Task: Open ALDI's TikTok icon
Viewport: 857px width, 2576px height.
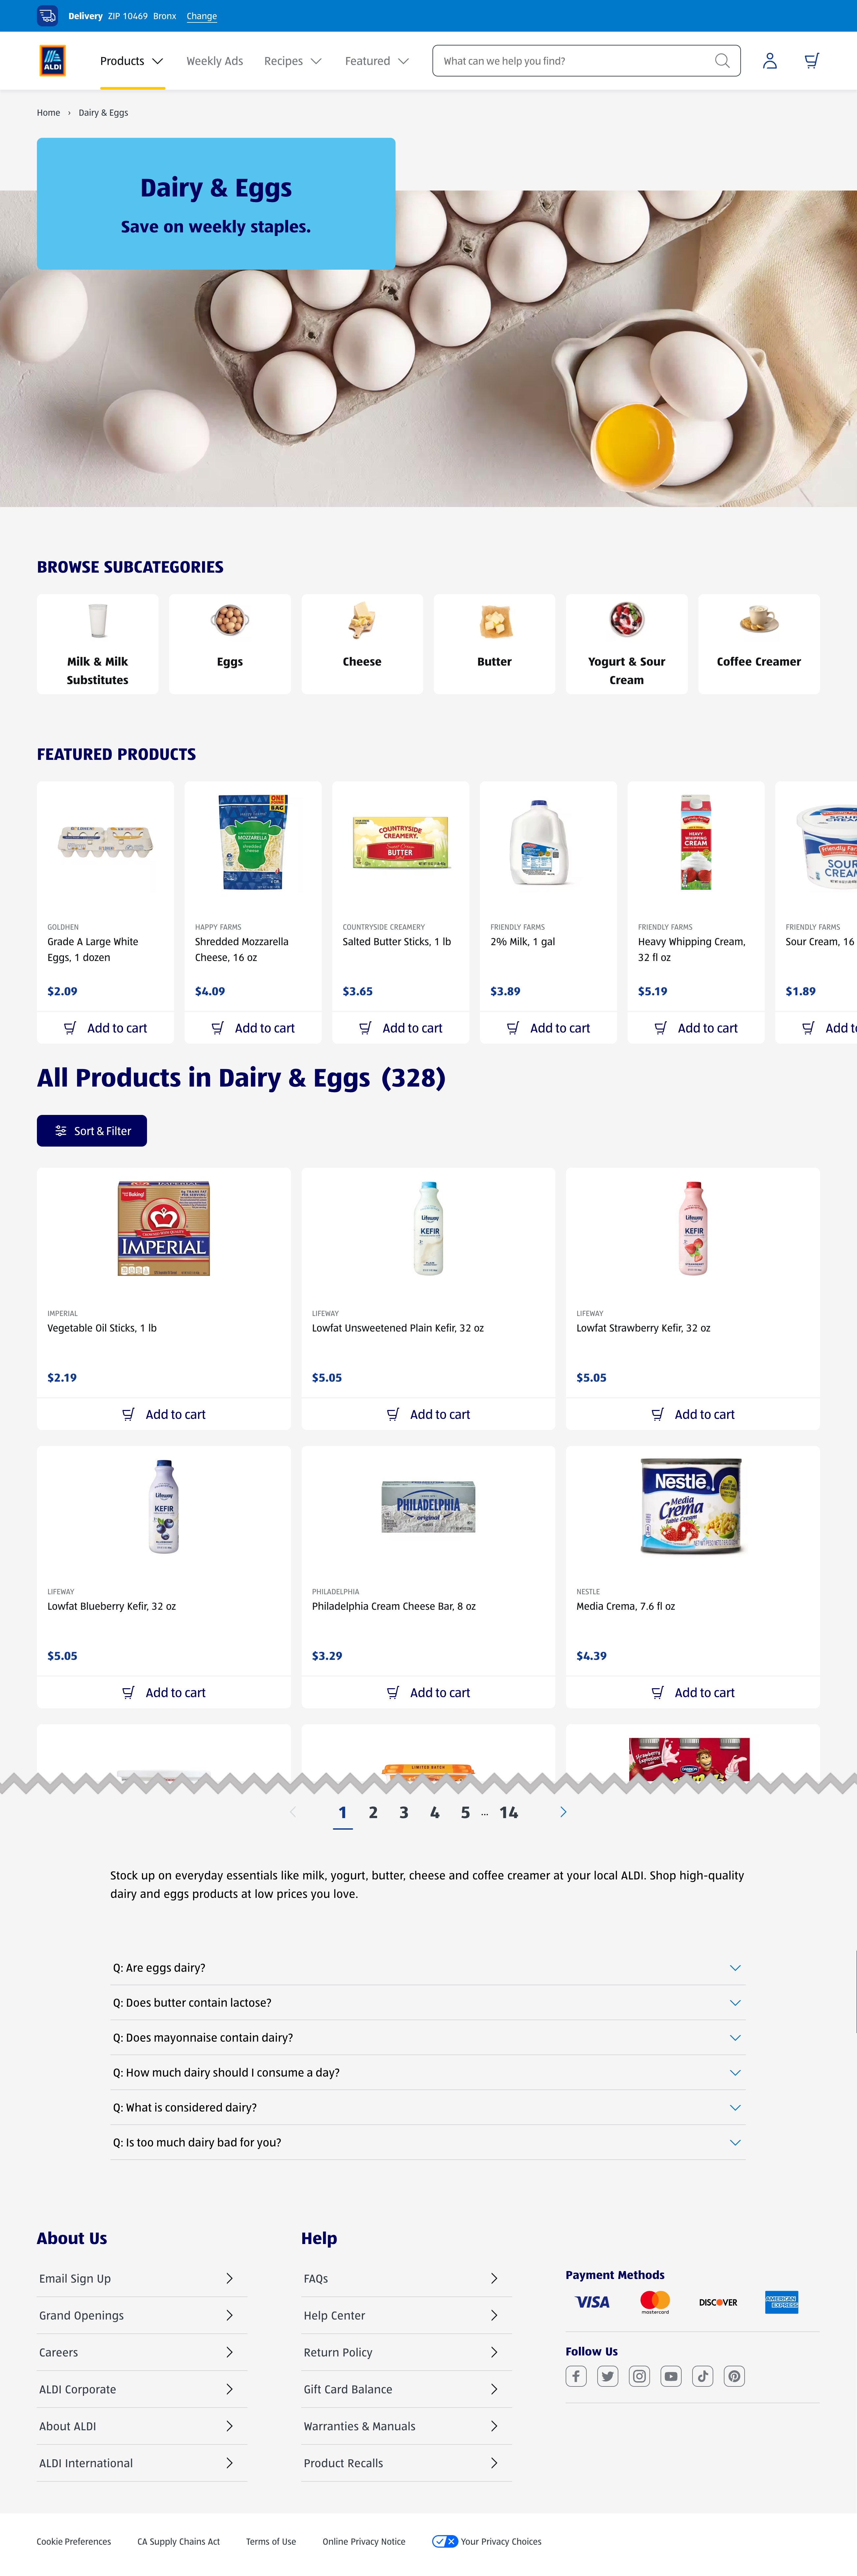Action: coord(703,2376)
